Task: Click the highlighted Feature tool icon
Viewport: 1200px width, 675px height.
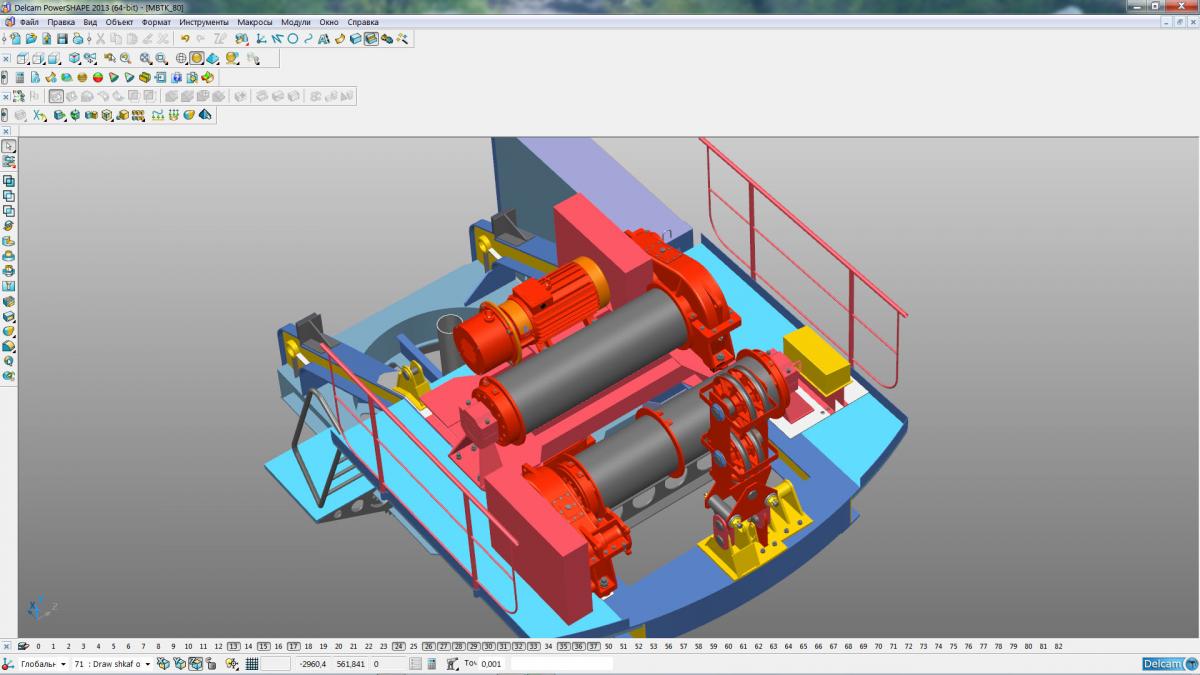Action: [371, 39]
